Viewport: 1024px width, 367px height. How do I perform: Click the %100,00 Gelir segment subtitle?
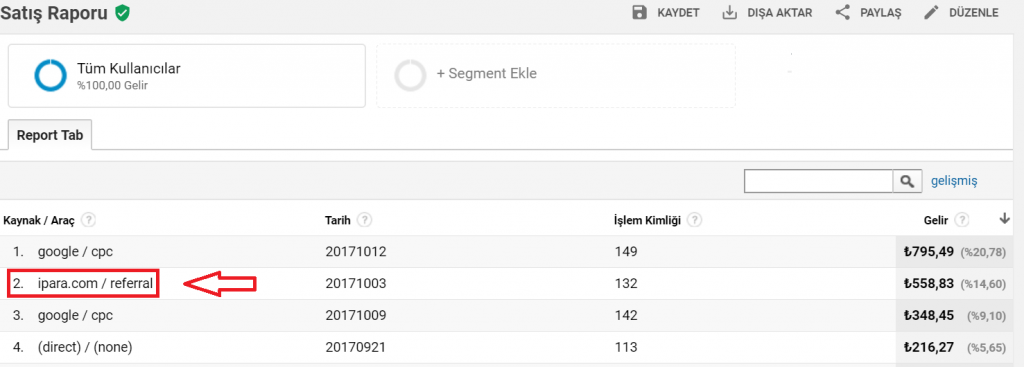112,85
